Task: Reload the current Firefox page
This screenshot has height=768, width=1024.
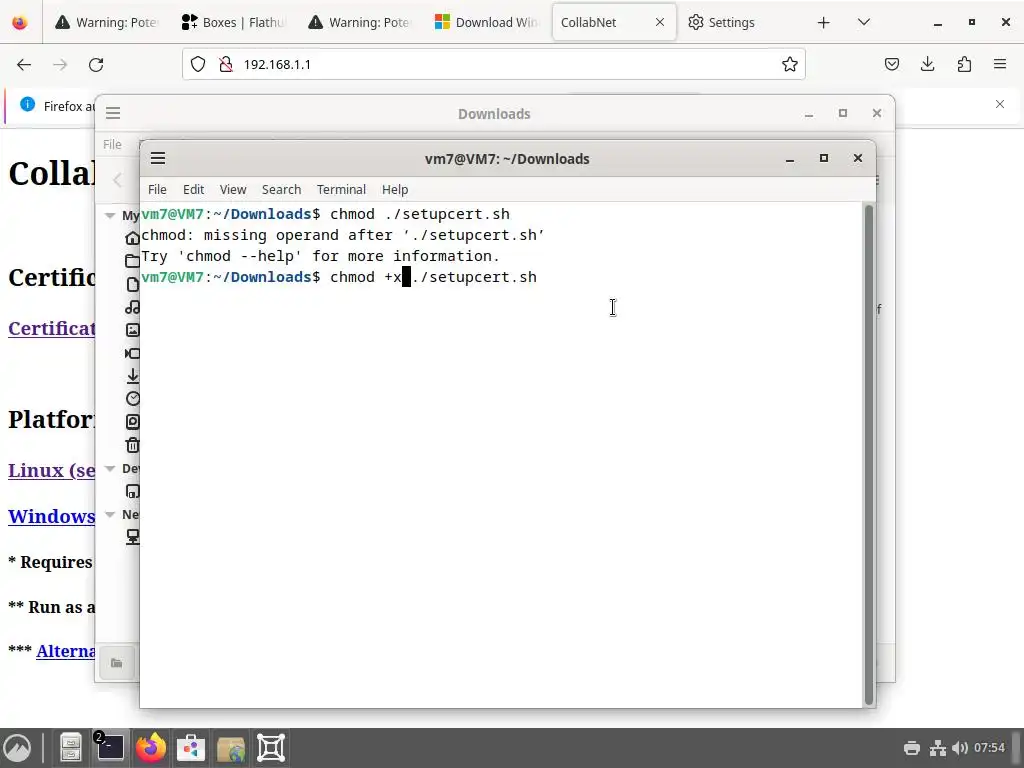Action: click(96, 65)
